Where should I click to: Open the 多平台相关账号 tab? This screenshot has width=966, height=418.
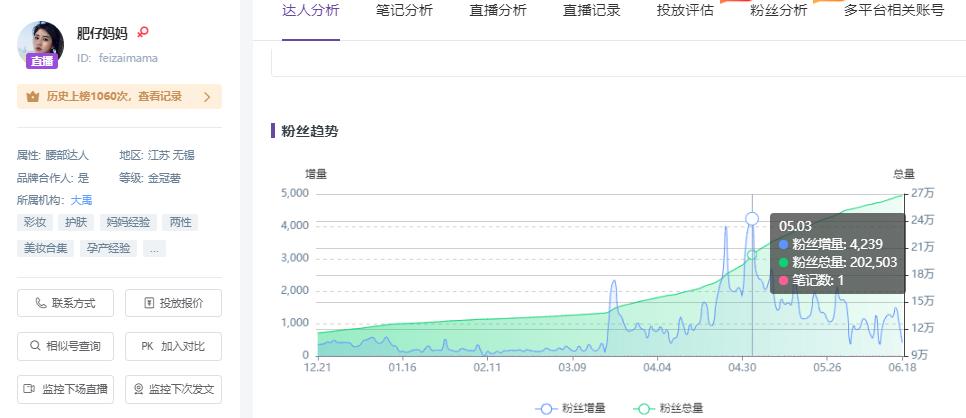(x=893, y=11)
